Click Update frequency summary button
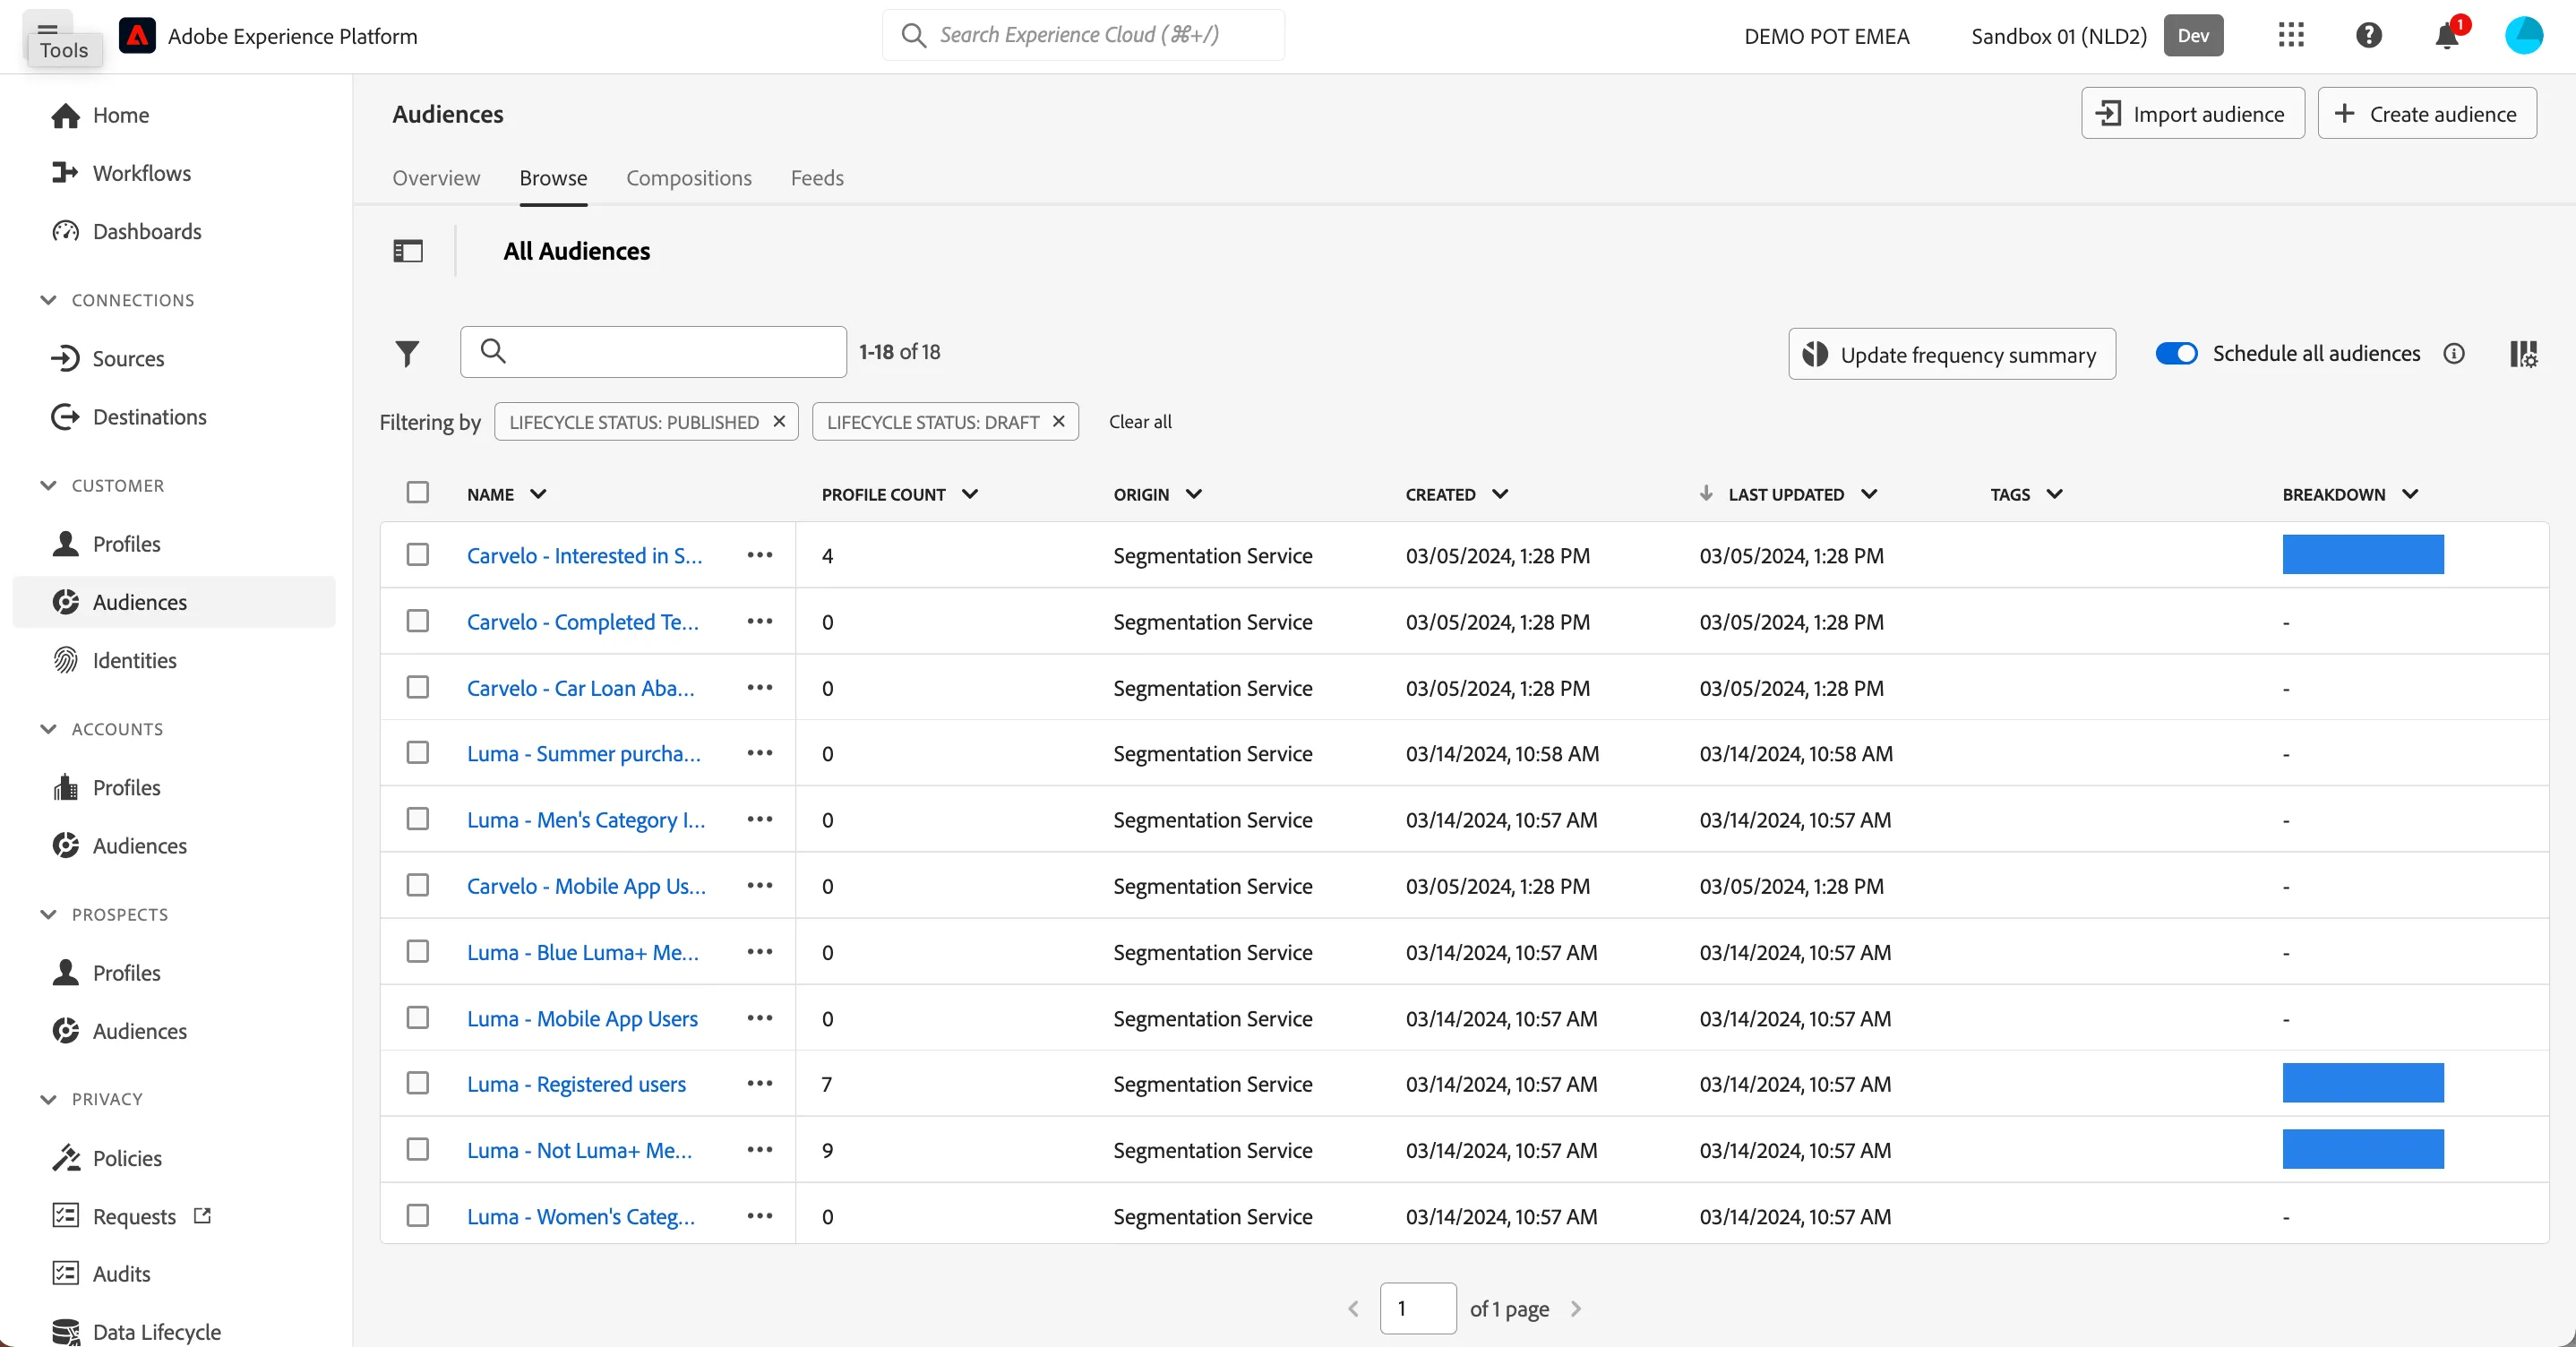 pyautogui.click(x=1952, y=354)
